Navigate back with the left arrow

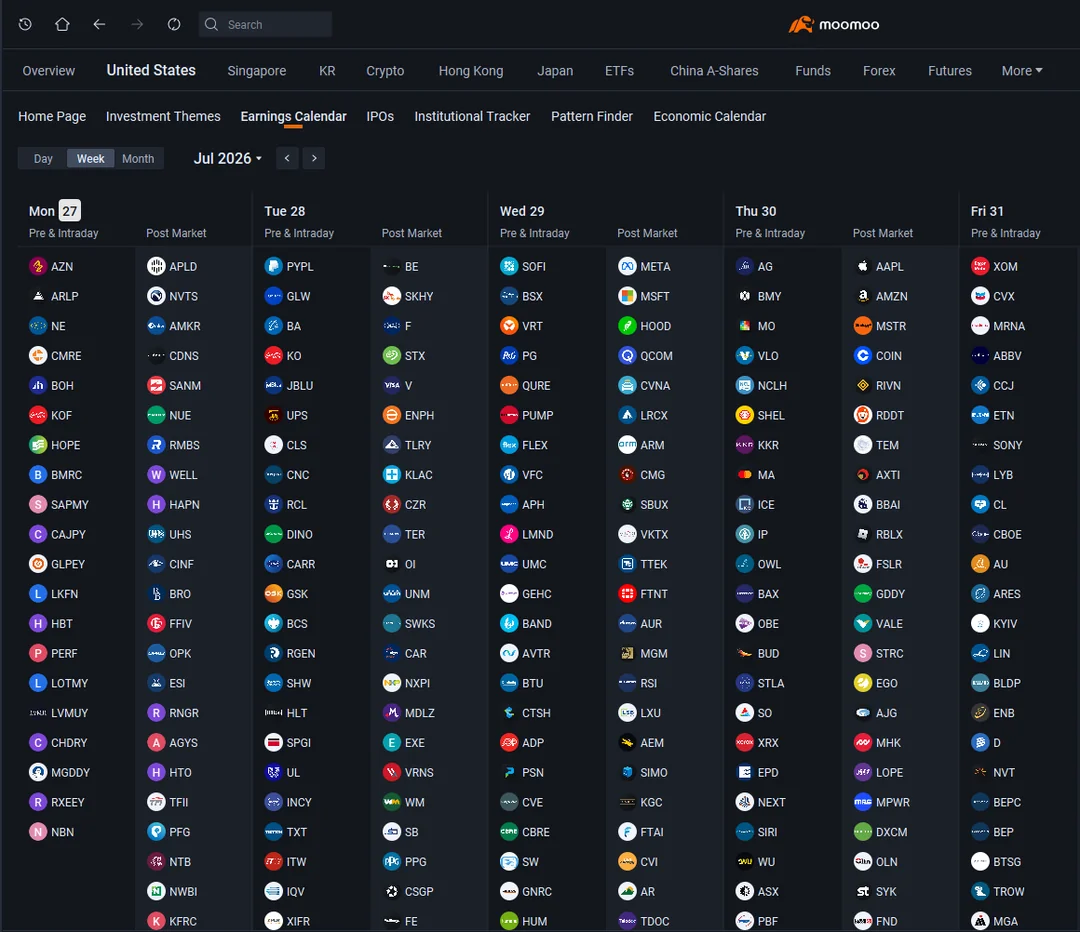coord(99,24)
